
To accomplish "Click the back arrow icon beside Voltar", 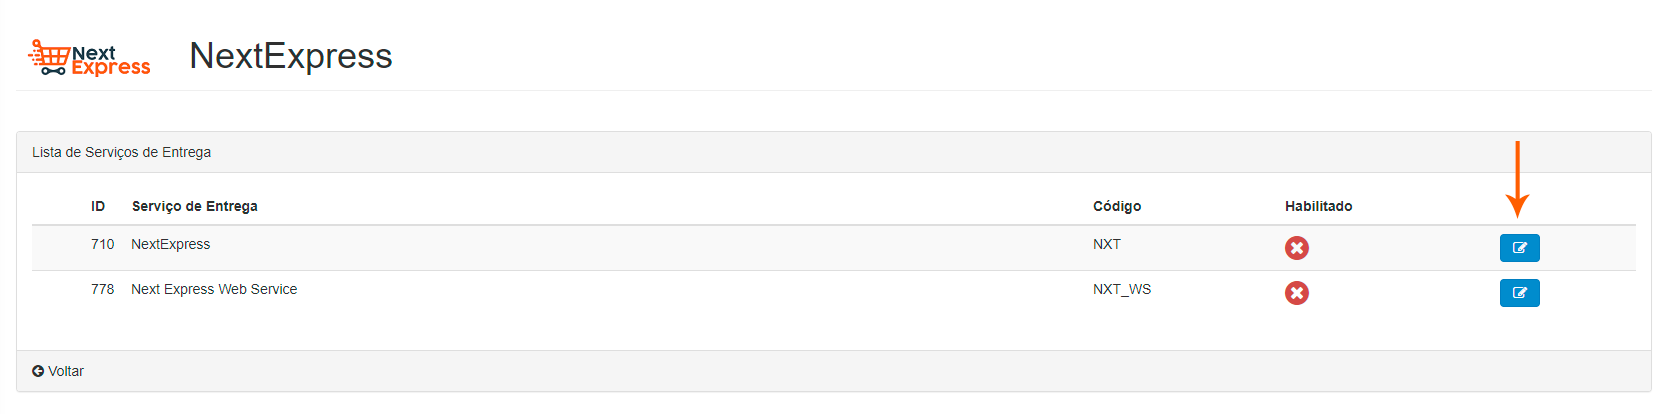I will point(38,371).
